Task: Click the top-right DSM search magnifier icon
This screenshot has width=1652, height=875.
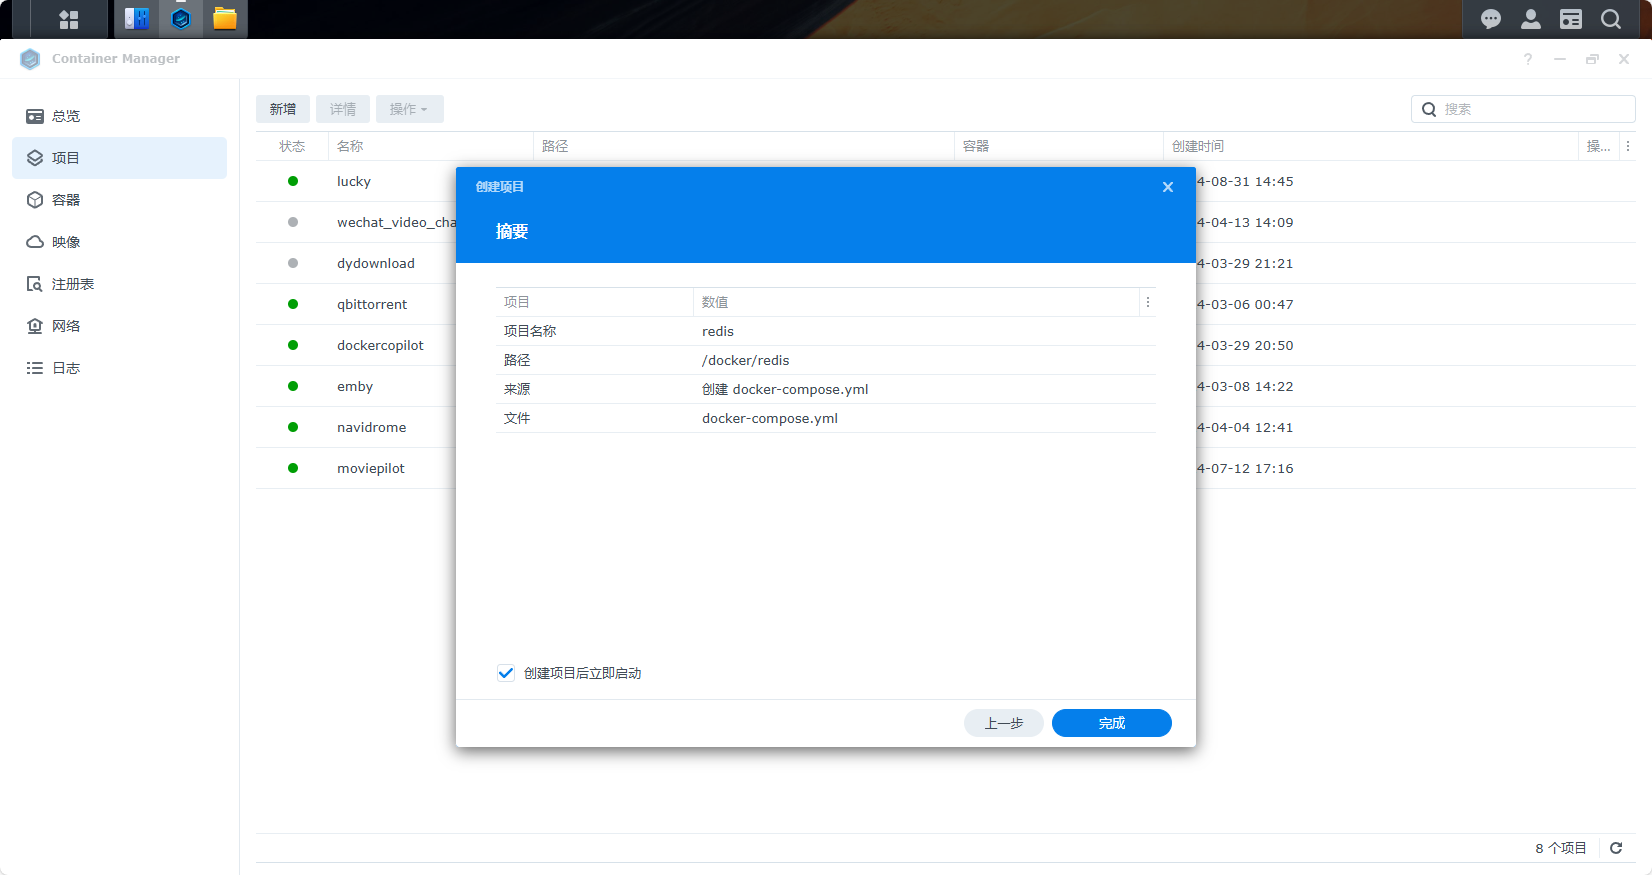Action: coord(1611,19)
